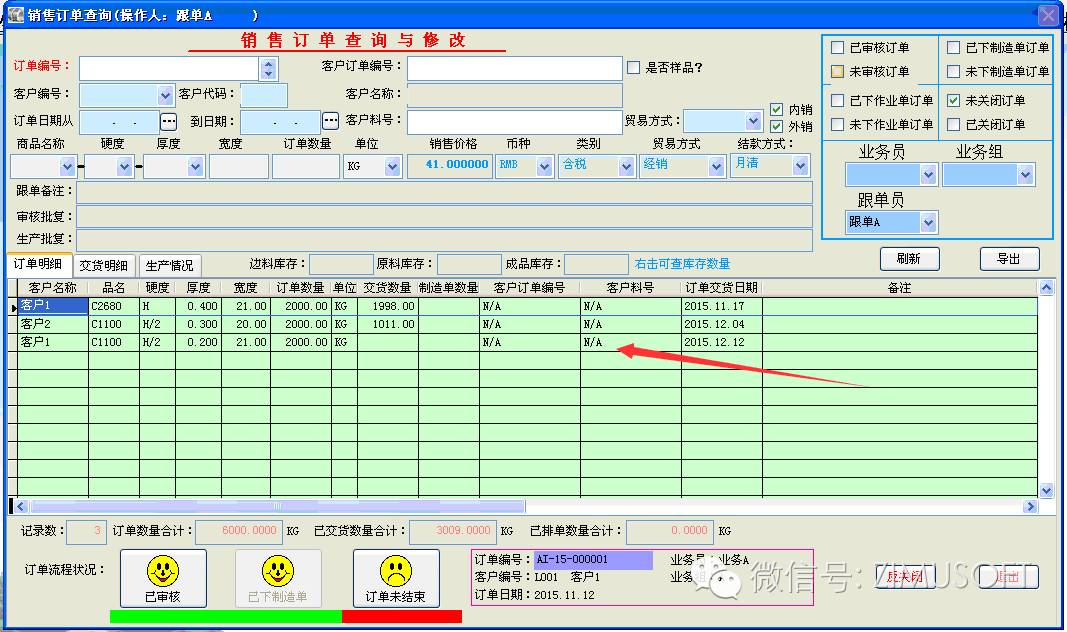This screenshot has height=632, width=1067.
Task: Click scroll-right arrow of order grid
Action: pos(1030,507)
